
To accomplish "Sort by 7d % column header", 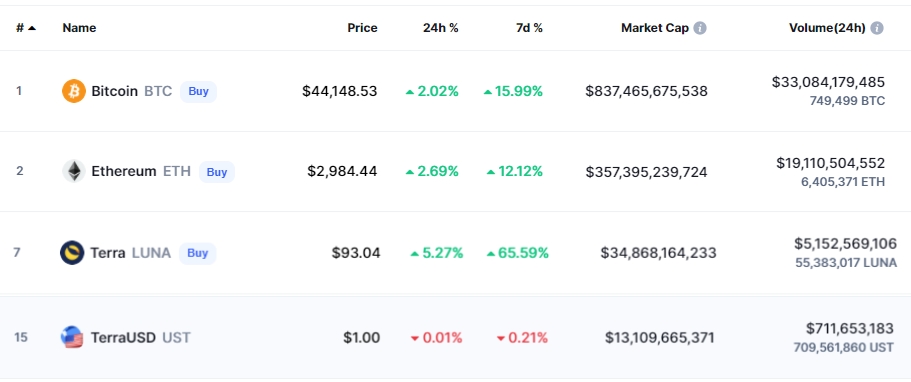I will pos(529,28).
